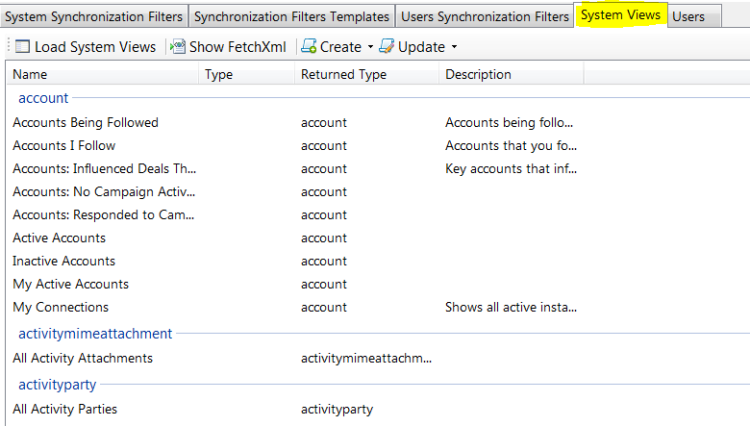The height and width of the screenshot is (426, 750).
Task: Collapse the activitymimeattachment group header
Action: pos(95,334)
